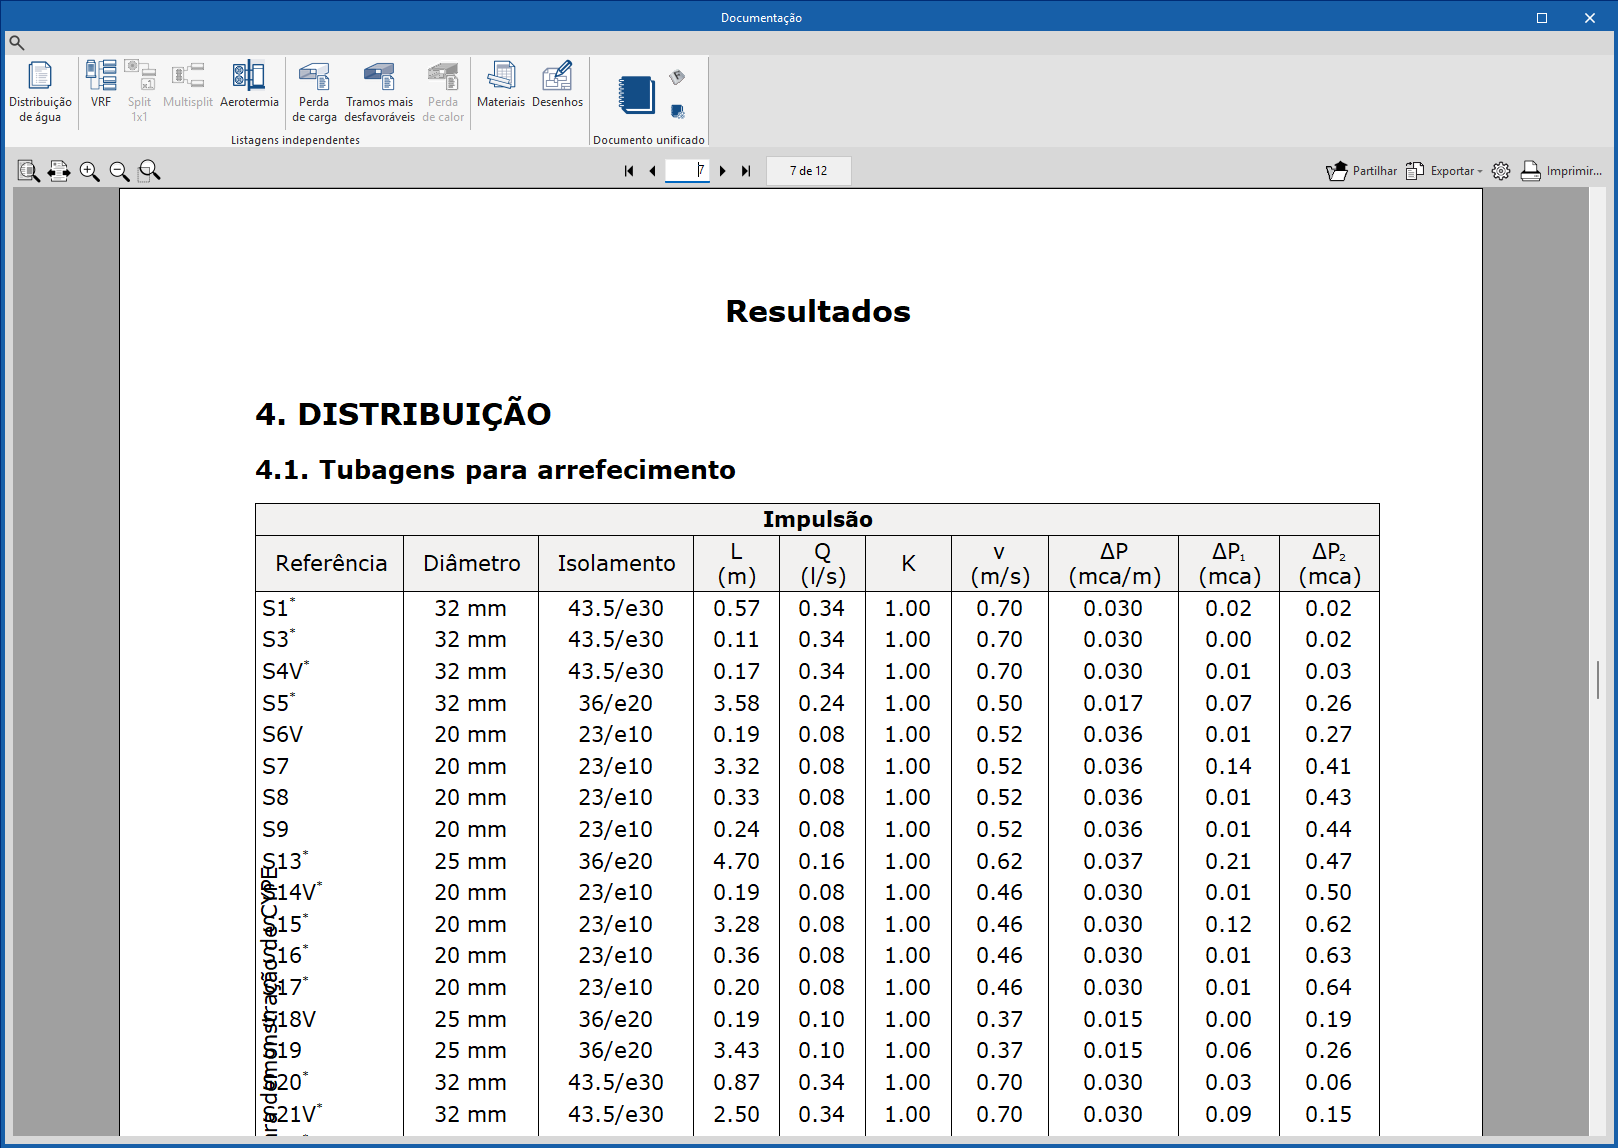
Task: Jump to the first page
Action: 629,171
